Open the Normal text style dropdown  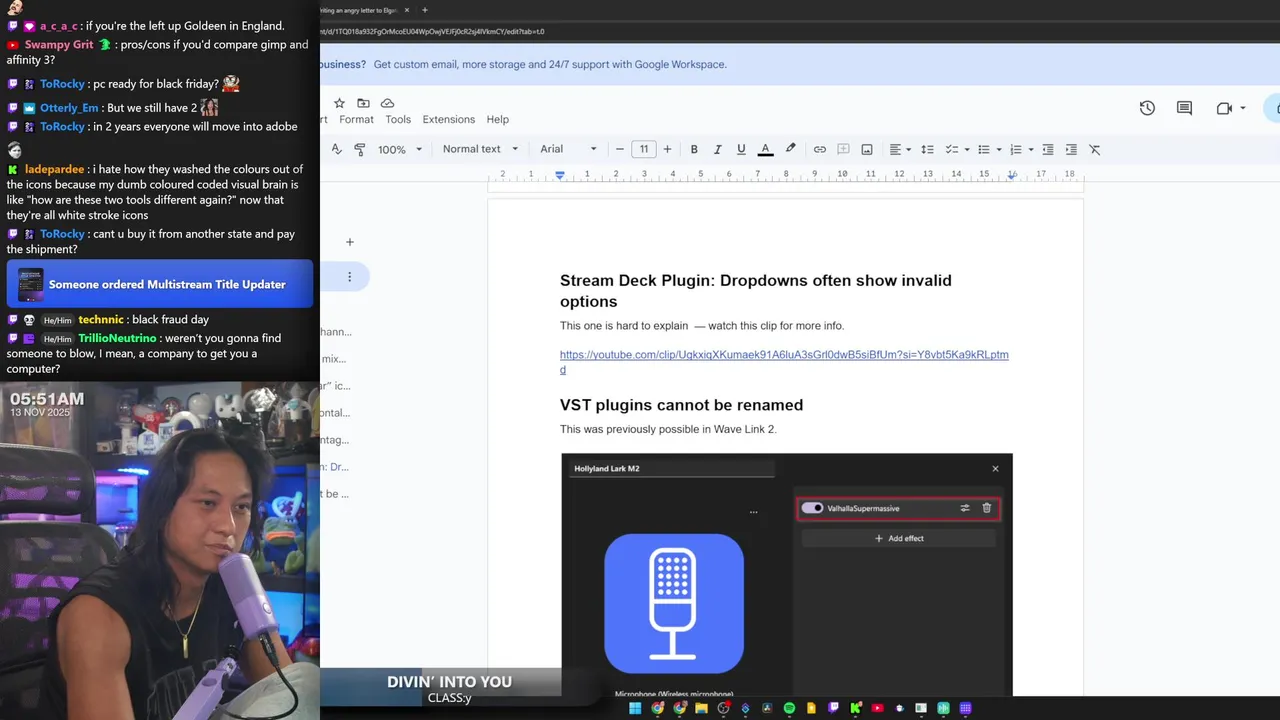(480, 149)
